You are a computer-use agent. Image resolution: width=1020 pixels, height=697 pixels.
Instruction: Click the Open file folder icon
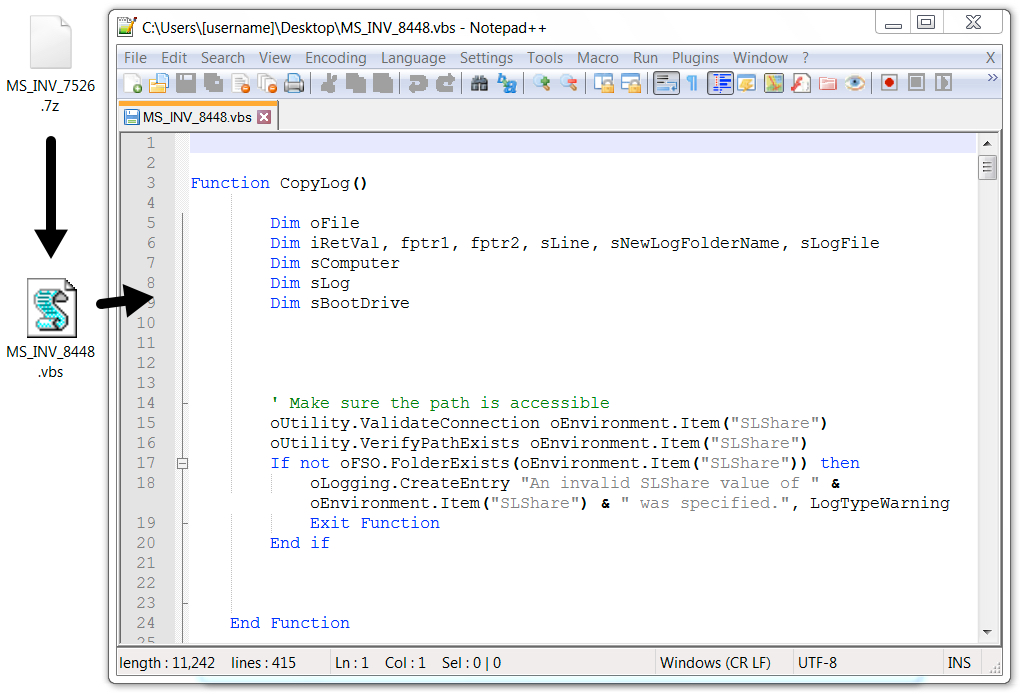(159, 83)
